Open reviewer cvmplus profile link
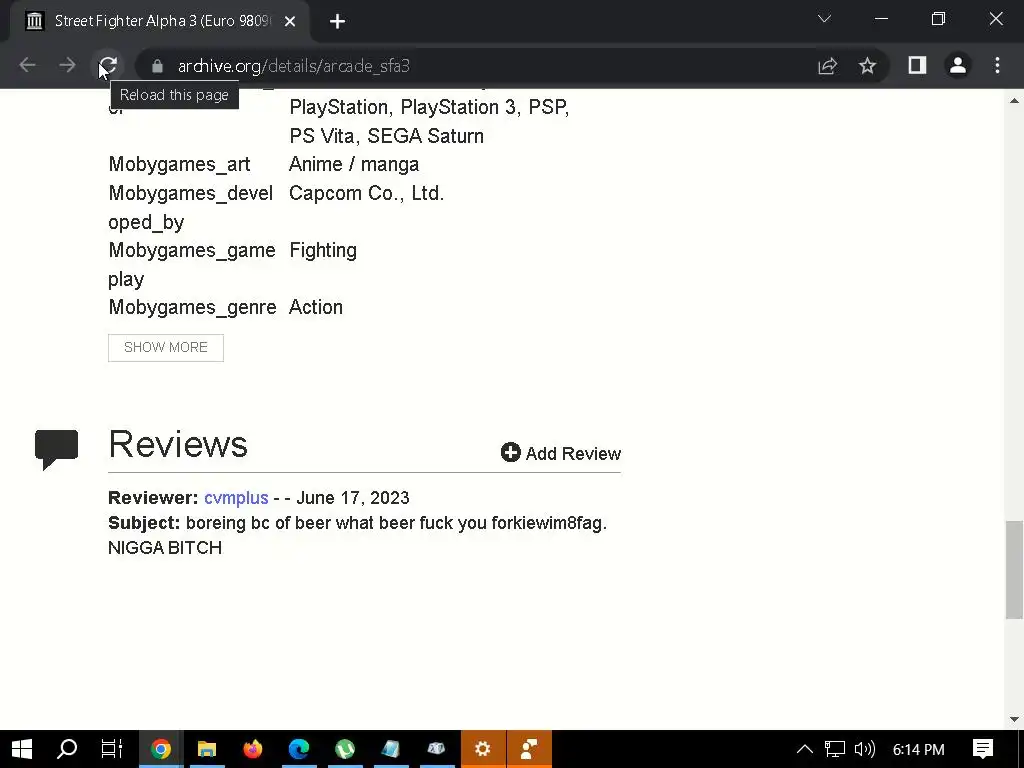This screenshot has width=1024, height=768. tap(236, 498)
